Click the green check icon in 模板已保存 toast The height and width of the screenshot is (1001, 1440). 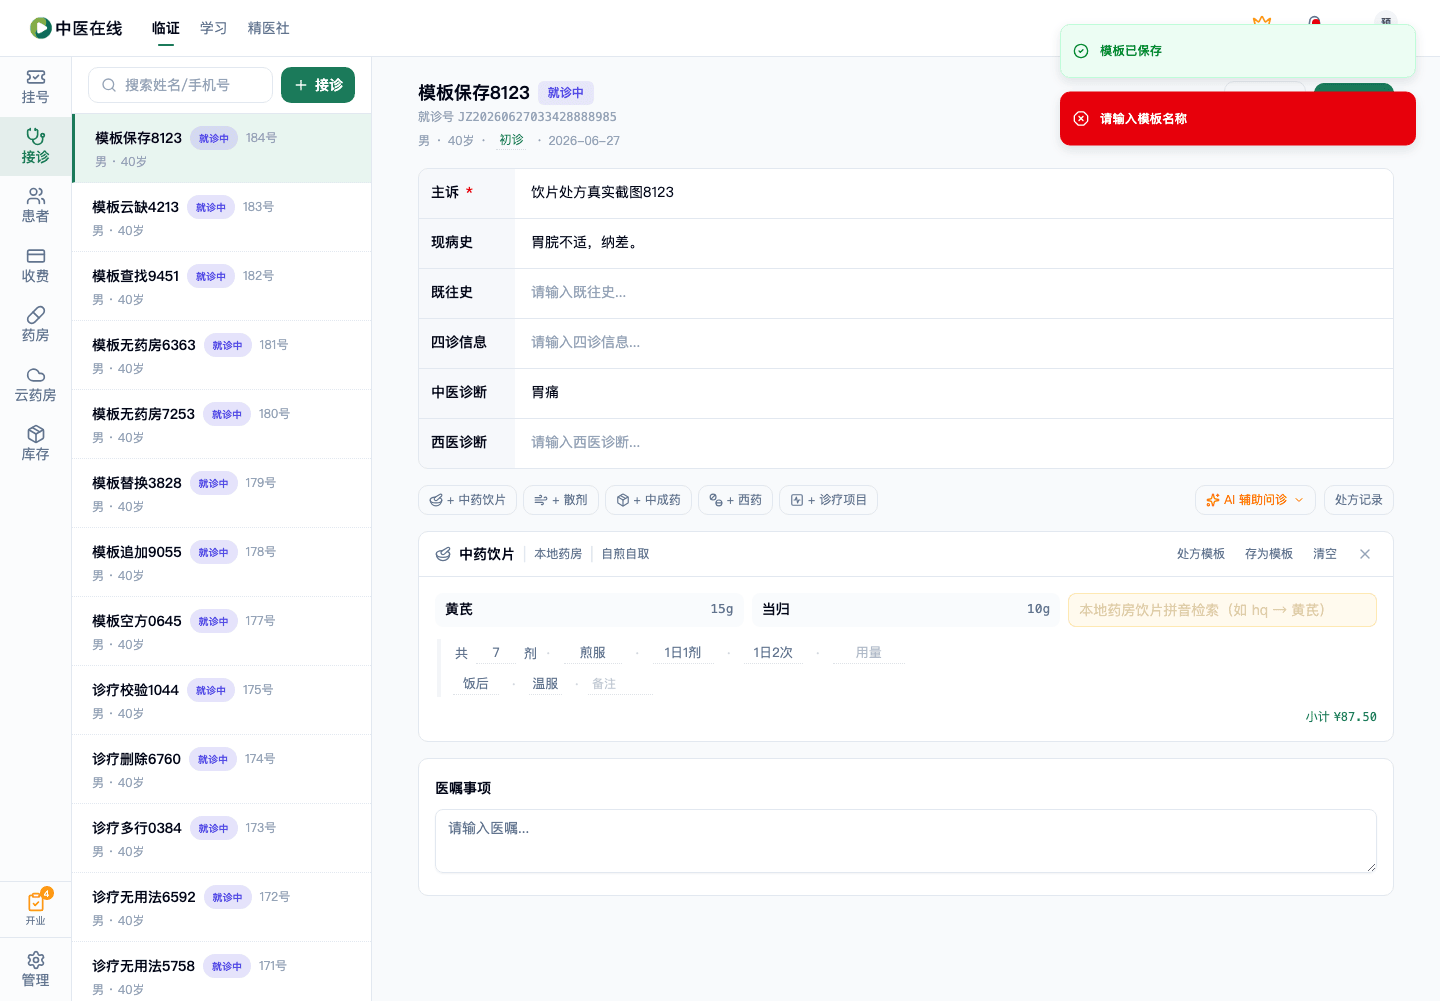[x=1081, y=51]
